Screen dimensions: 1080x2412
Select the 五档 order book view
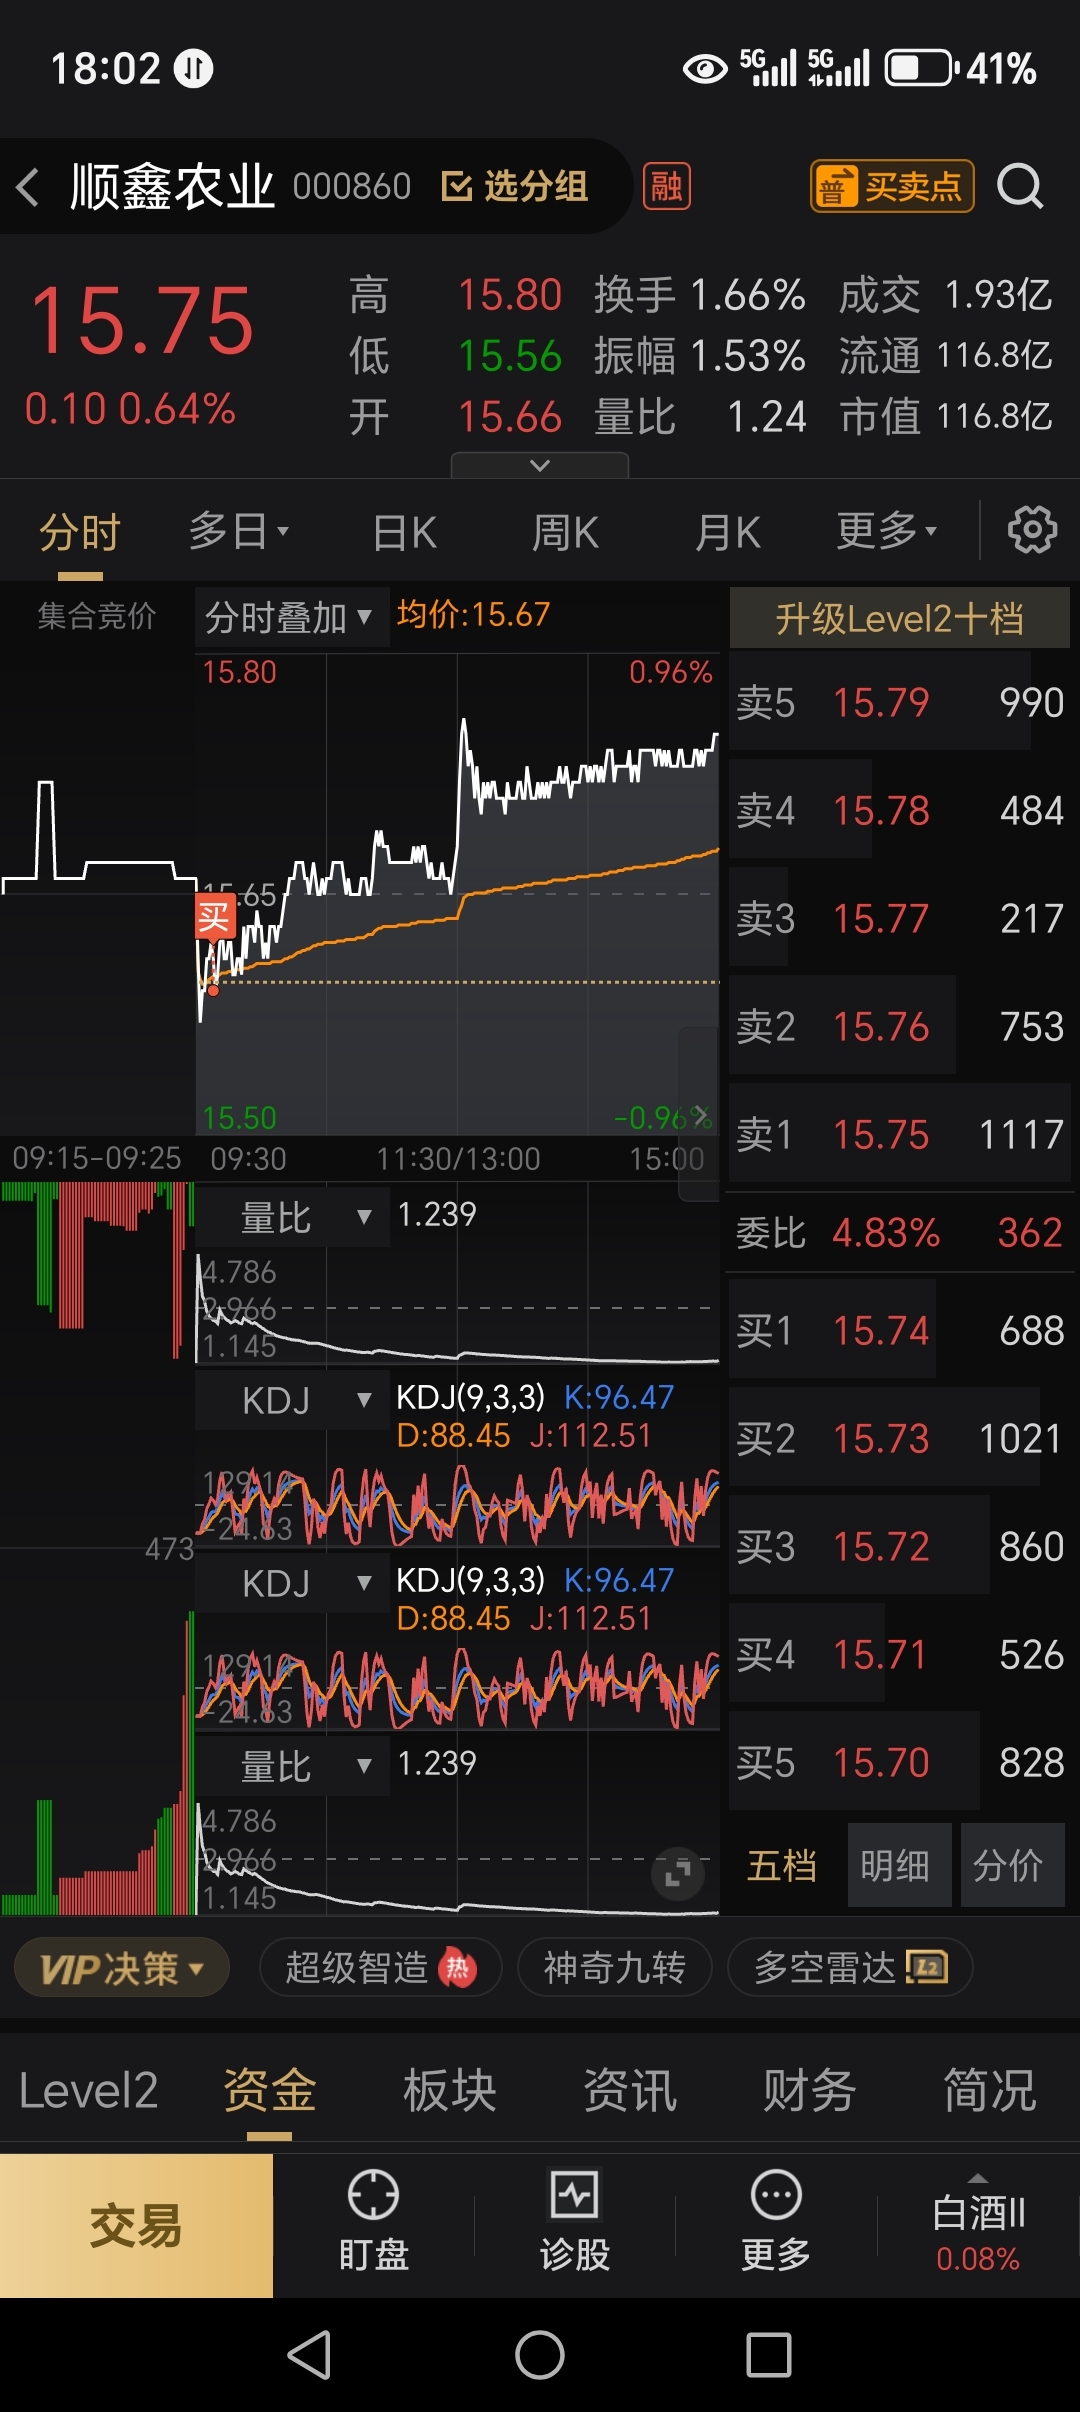(x=782, y=1865)
